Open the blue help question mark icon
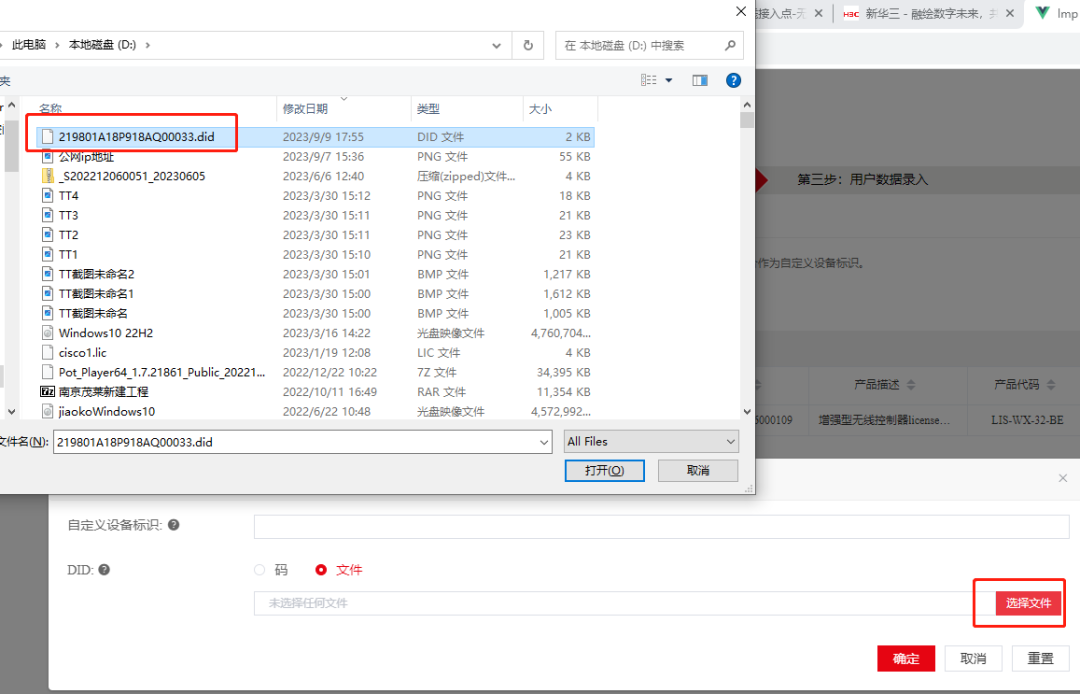The height and width of the screenshot is (694, 1080). [x=734, y=81]
